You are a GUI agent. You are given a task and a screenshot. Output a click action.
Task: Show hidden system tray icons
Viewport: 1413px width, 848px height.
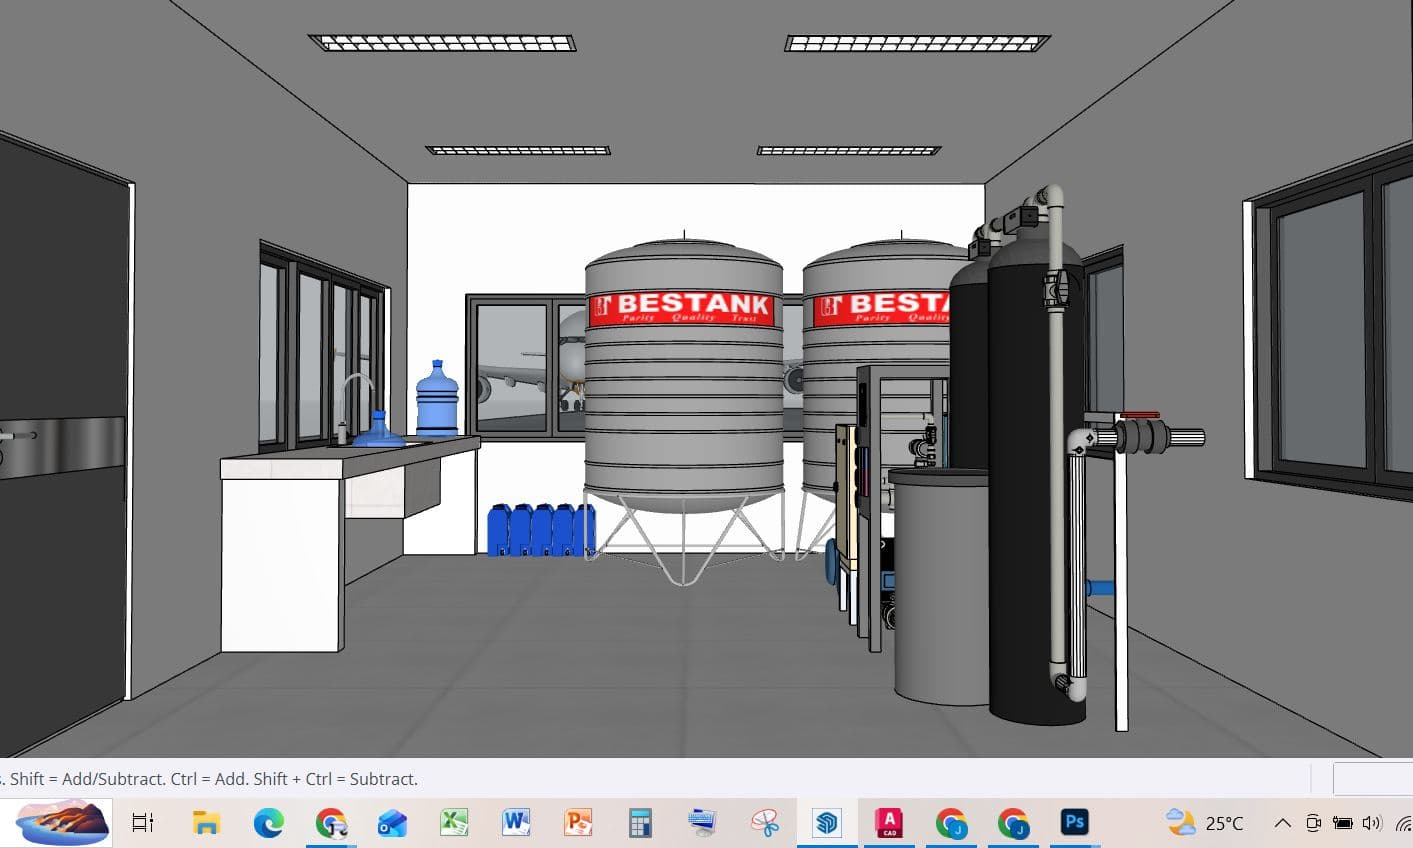tap(1282, 823)
